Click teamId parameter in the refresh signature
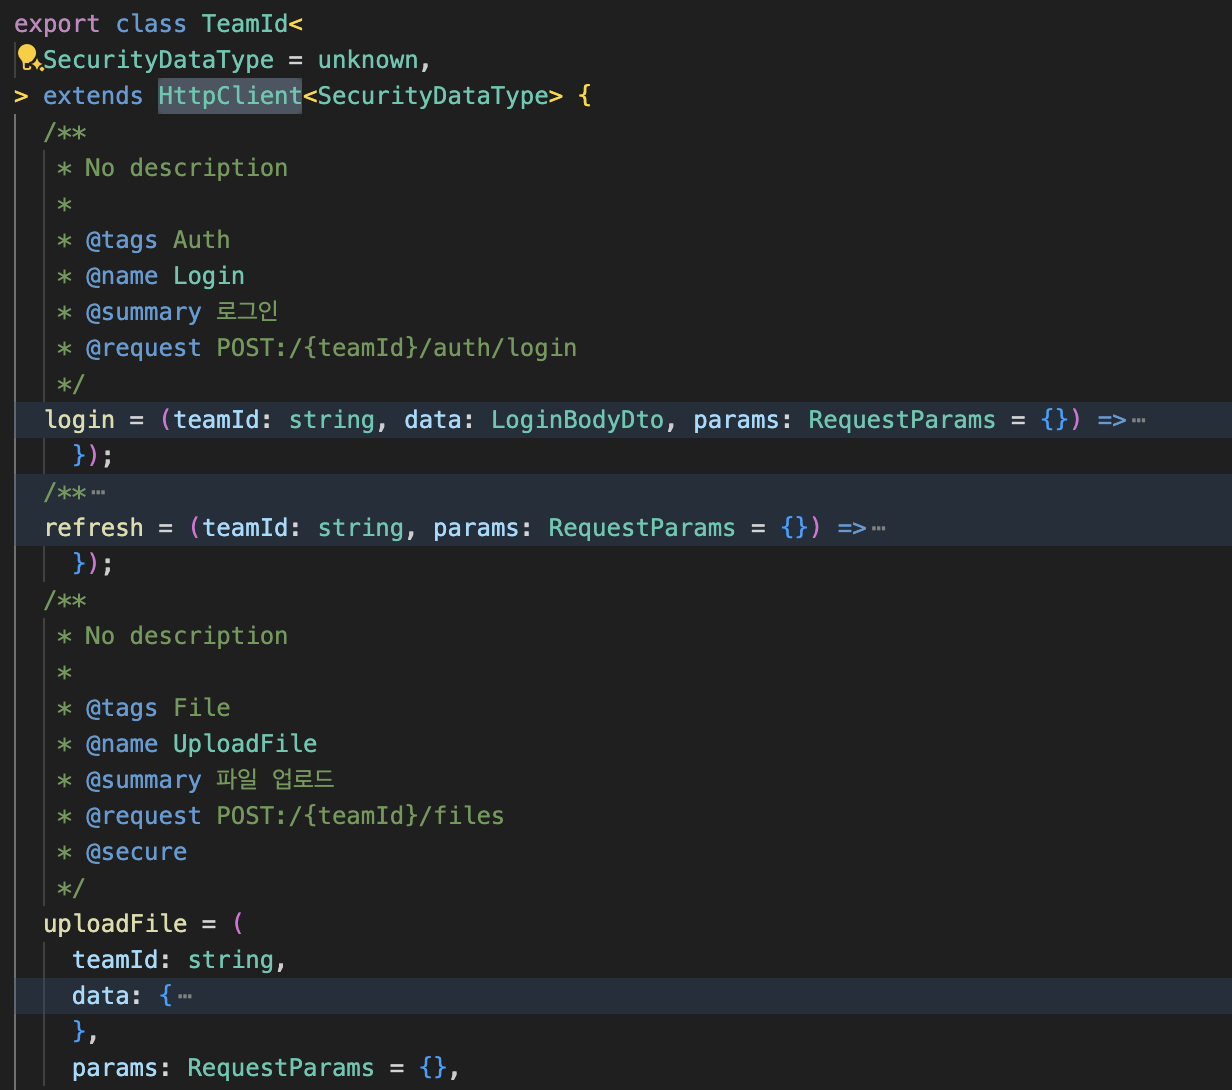Screen dimensions: 1232x1090 (245, 528)
